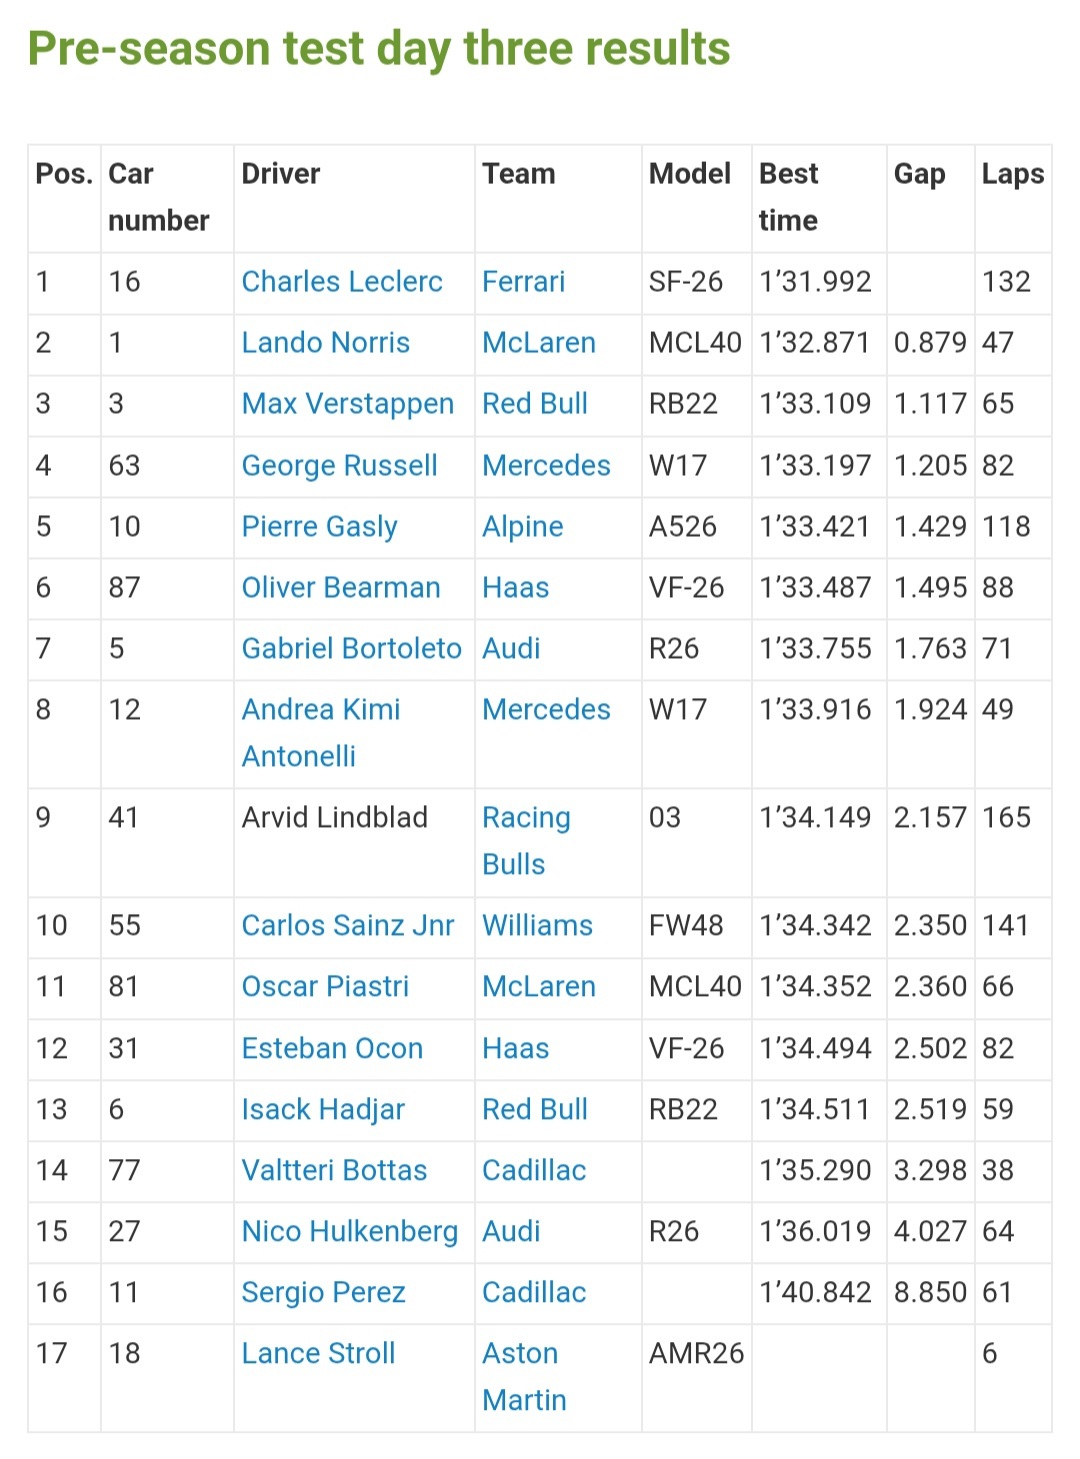
Task: Click the Sergio Perez driver link
Action: (x=323, y=1293)
